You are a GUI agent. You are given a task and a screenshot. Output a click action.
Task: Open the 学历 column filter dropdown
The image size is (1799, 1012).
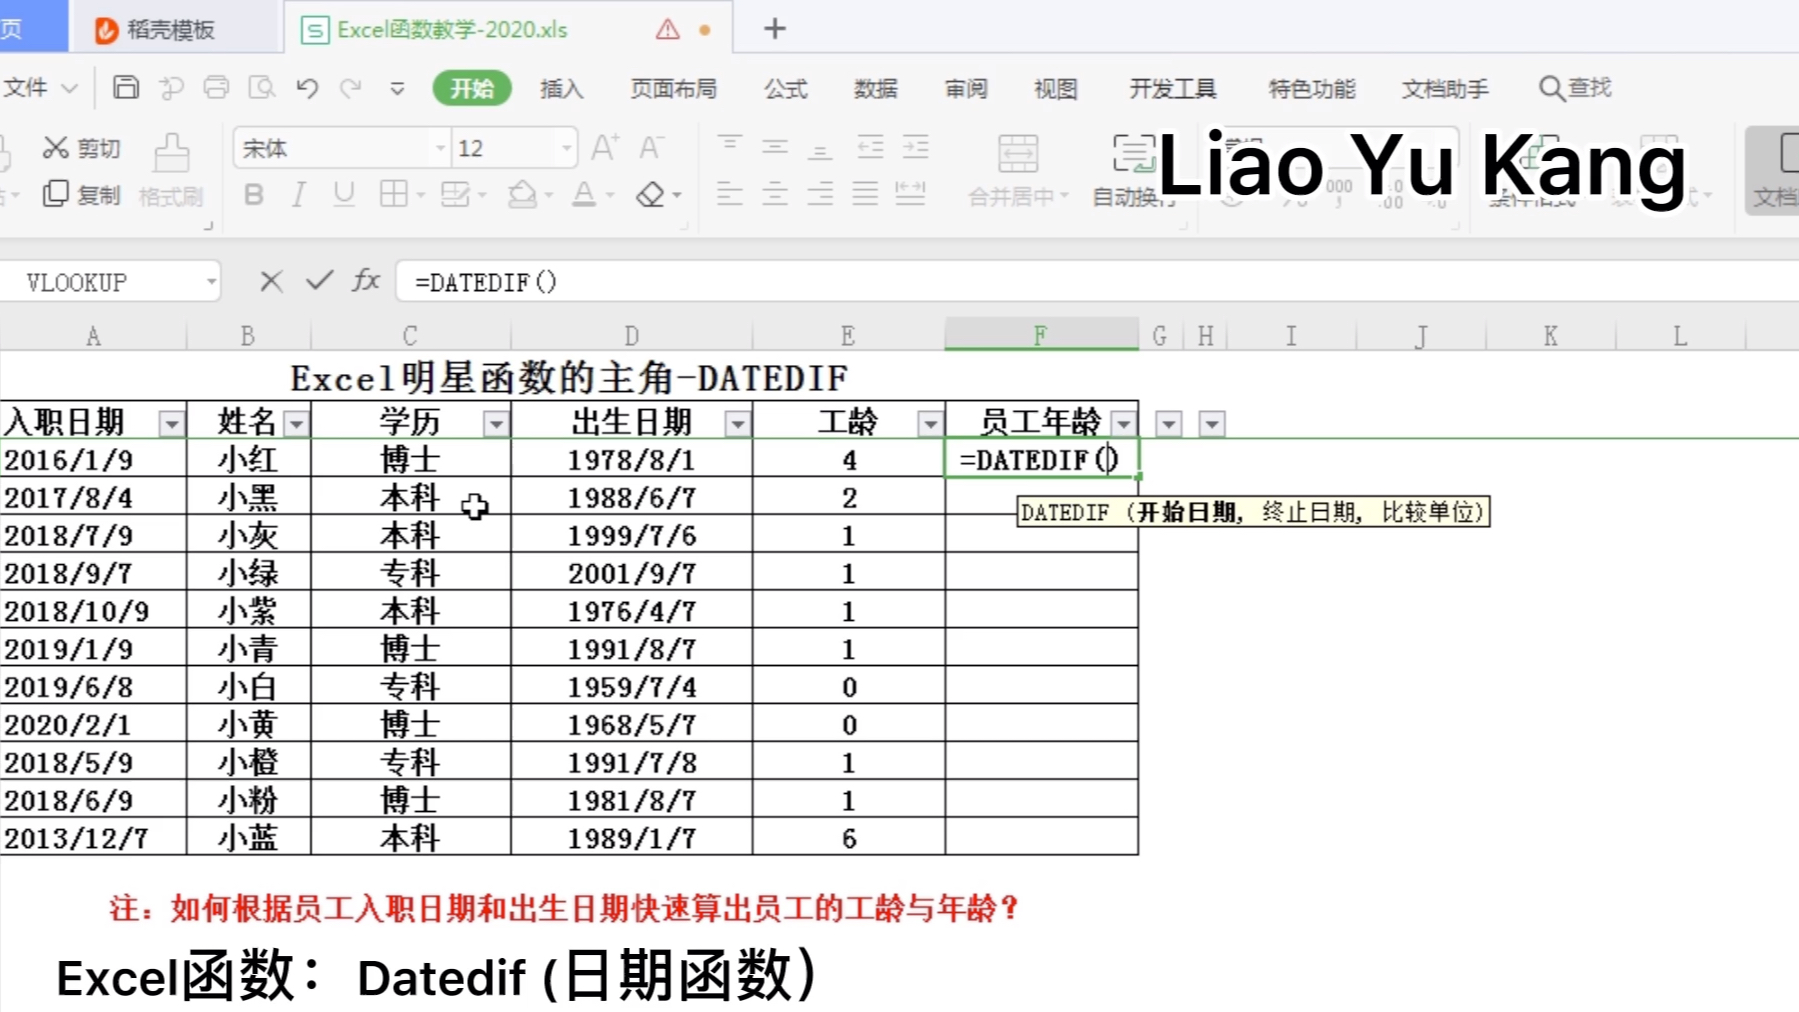click(x=497, y=423)
